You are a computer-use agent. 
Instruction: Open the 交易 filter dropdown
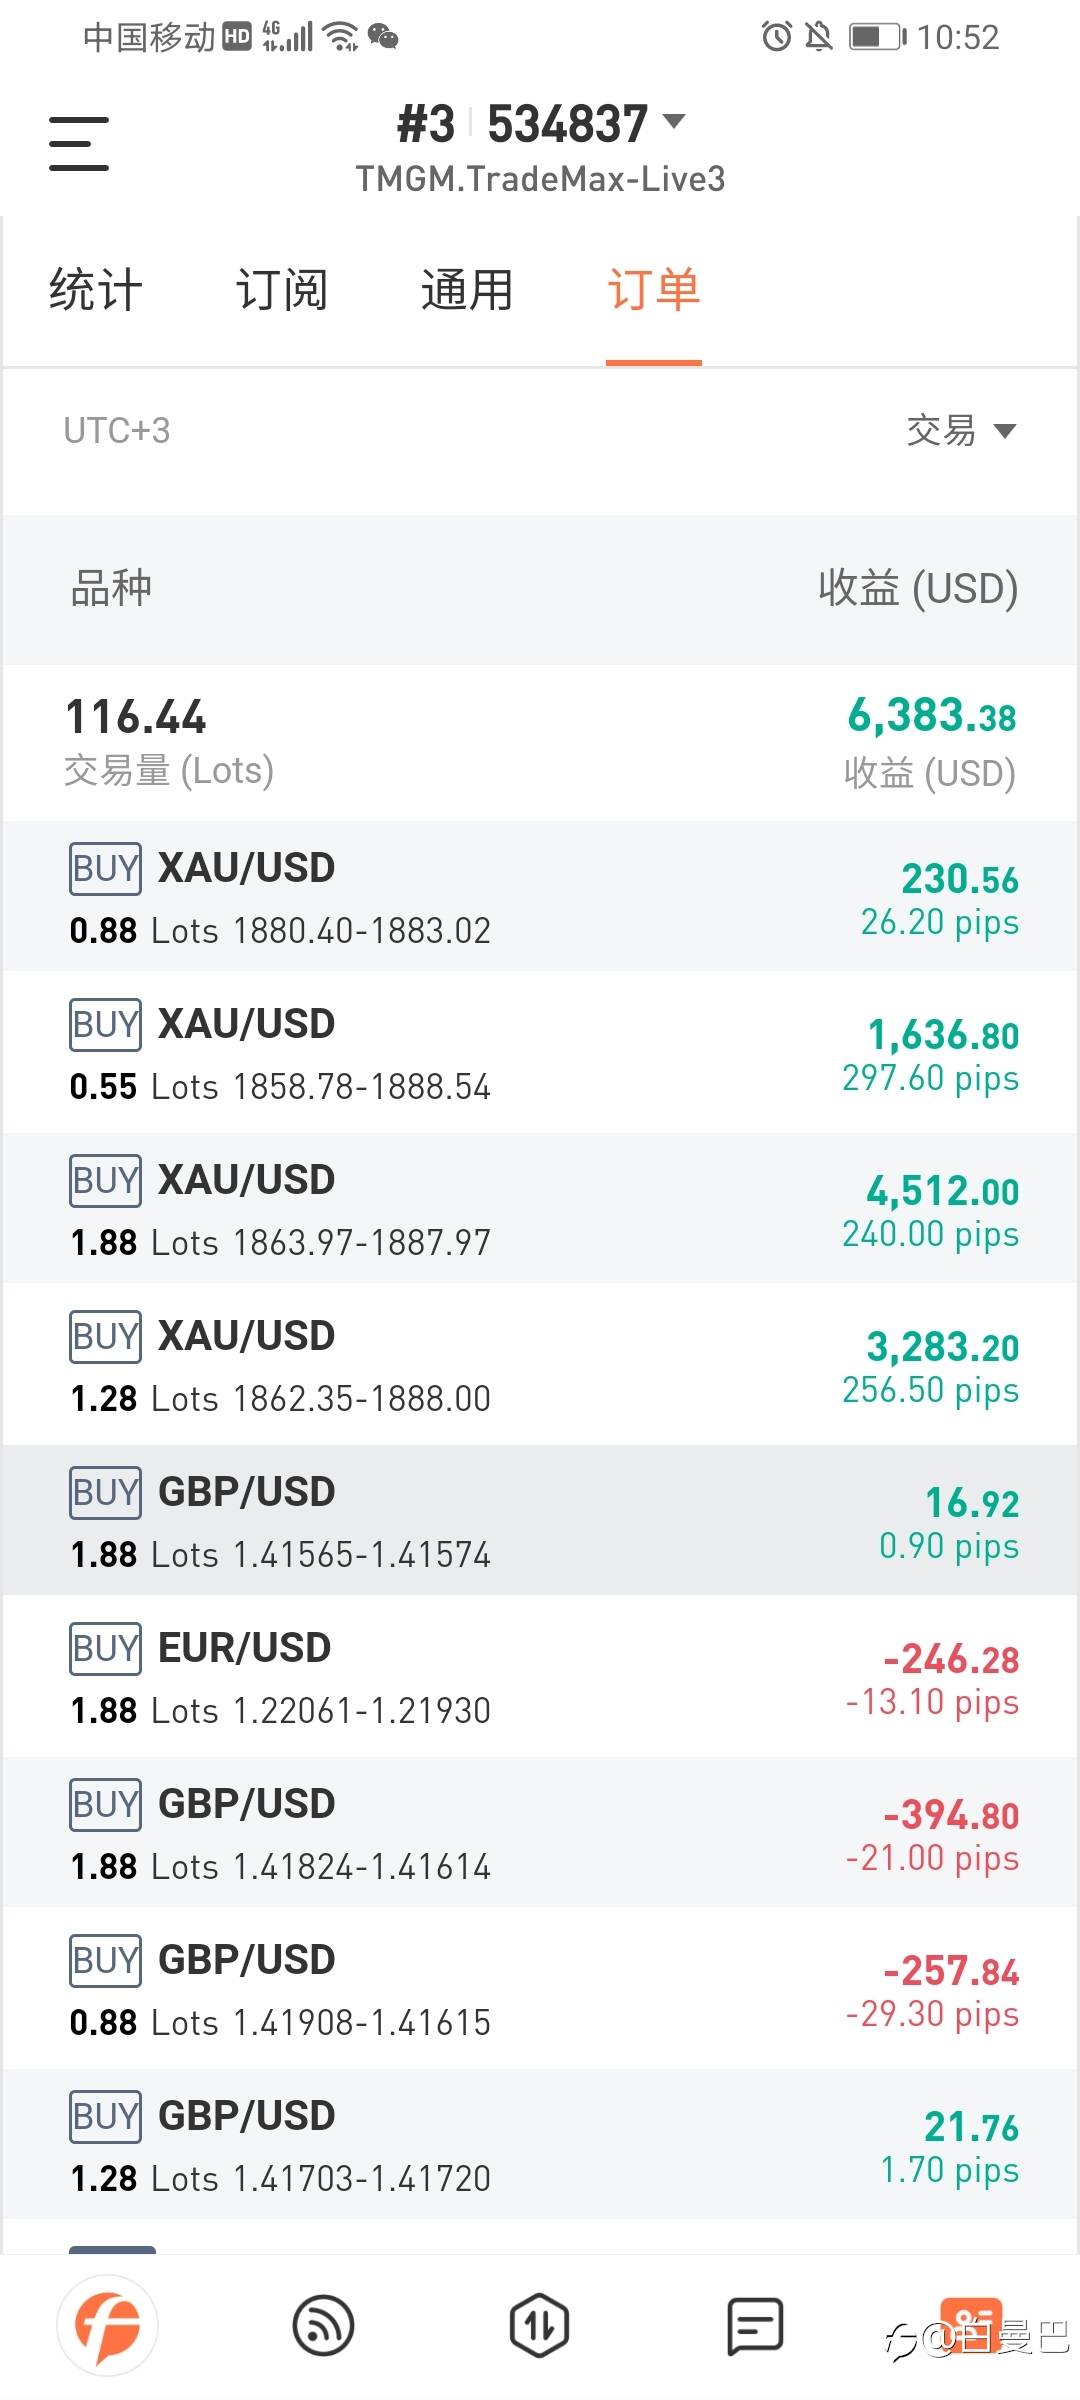960,431
